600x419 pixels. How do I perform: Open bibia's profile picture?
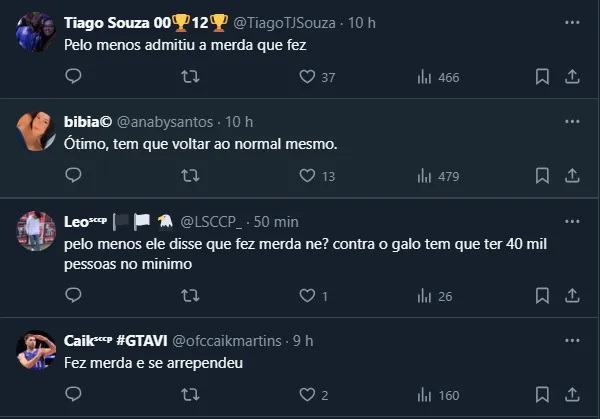click(x=36, y=130)
